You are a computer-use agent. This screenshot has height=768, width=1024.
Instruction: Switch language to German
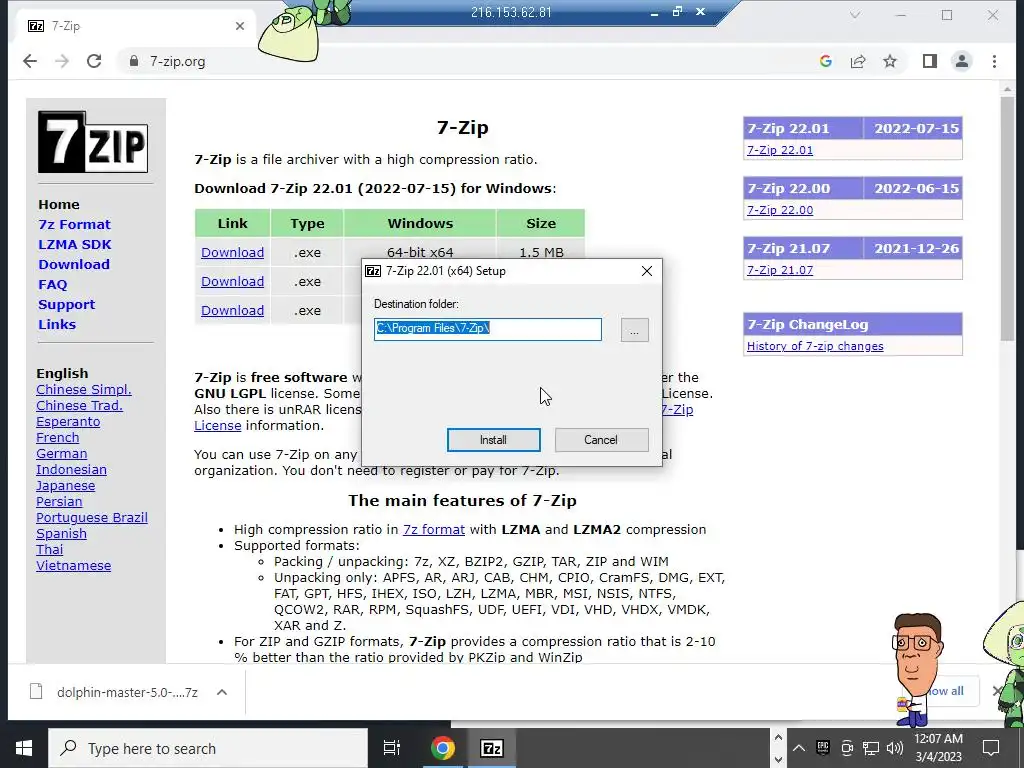(61, 454)
